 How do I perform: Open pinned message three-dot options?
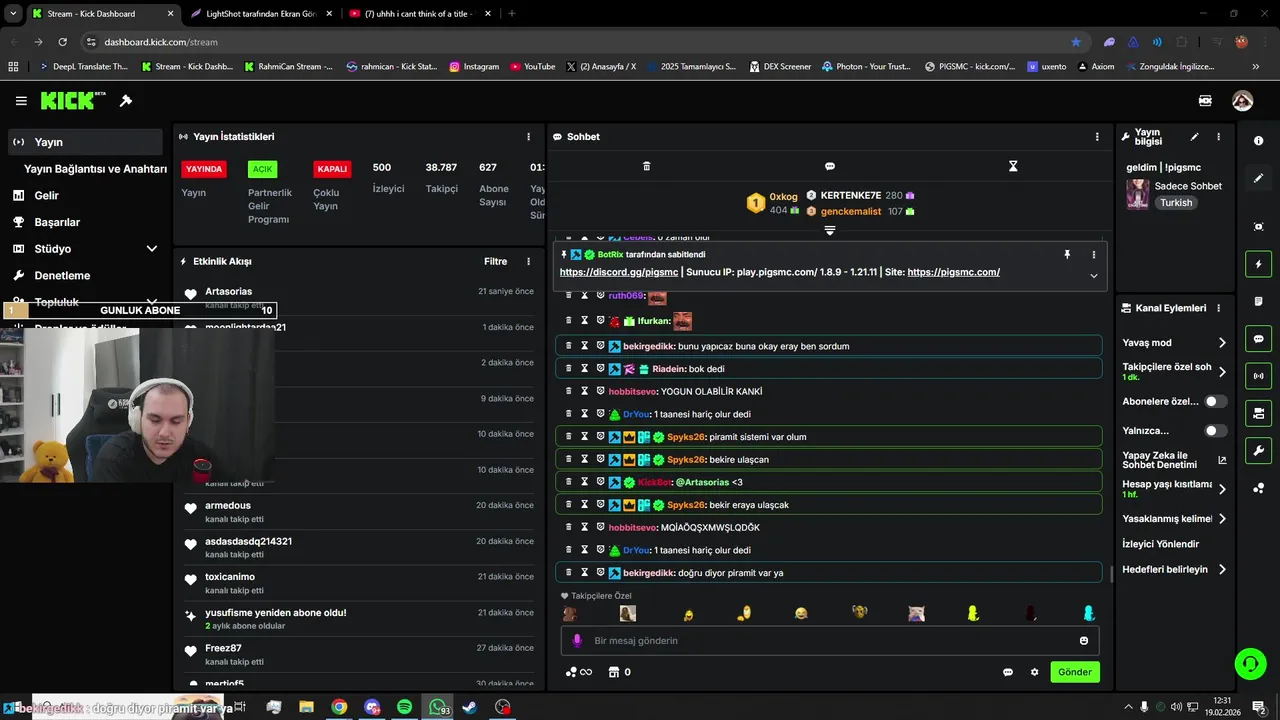click(x=1093, y=255)
